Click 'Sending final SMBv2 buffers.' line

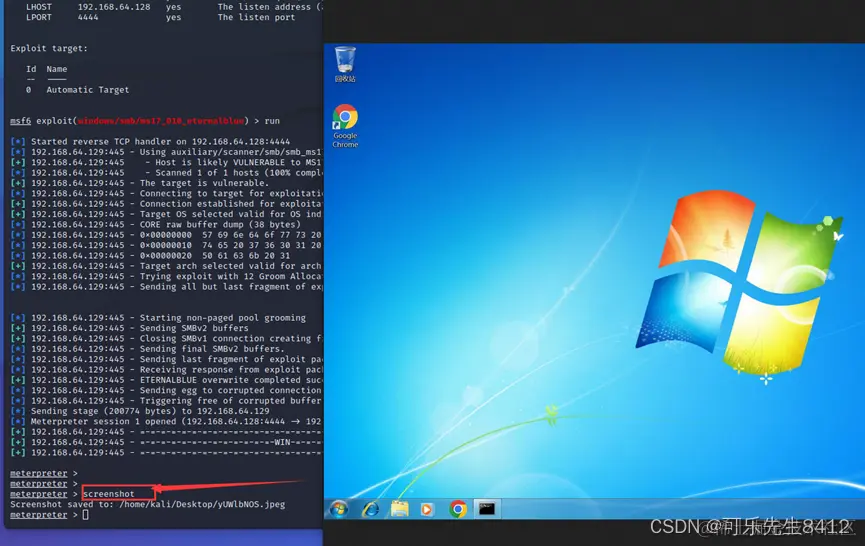[x=147, y=349]
